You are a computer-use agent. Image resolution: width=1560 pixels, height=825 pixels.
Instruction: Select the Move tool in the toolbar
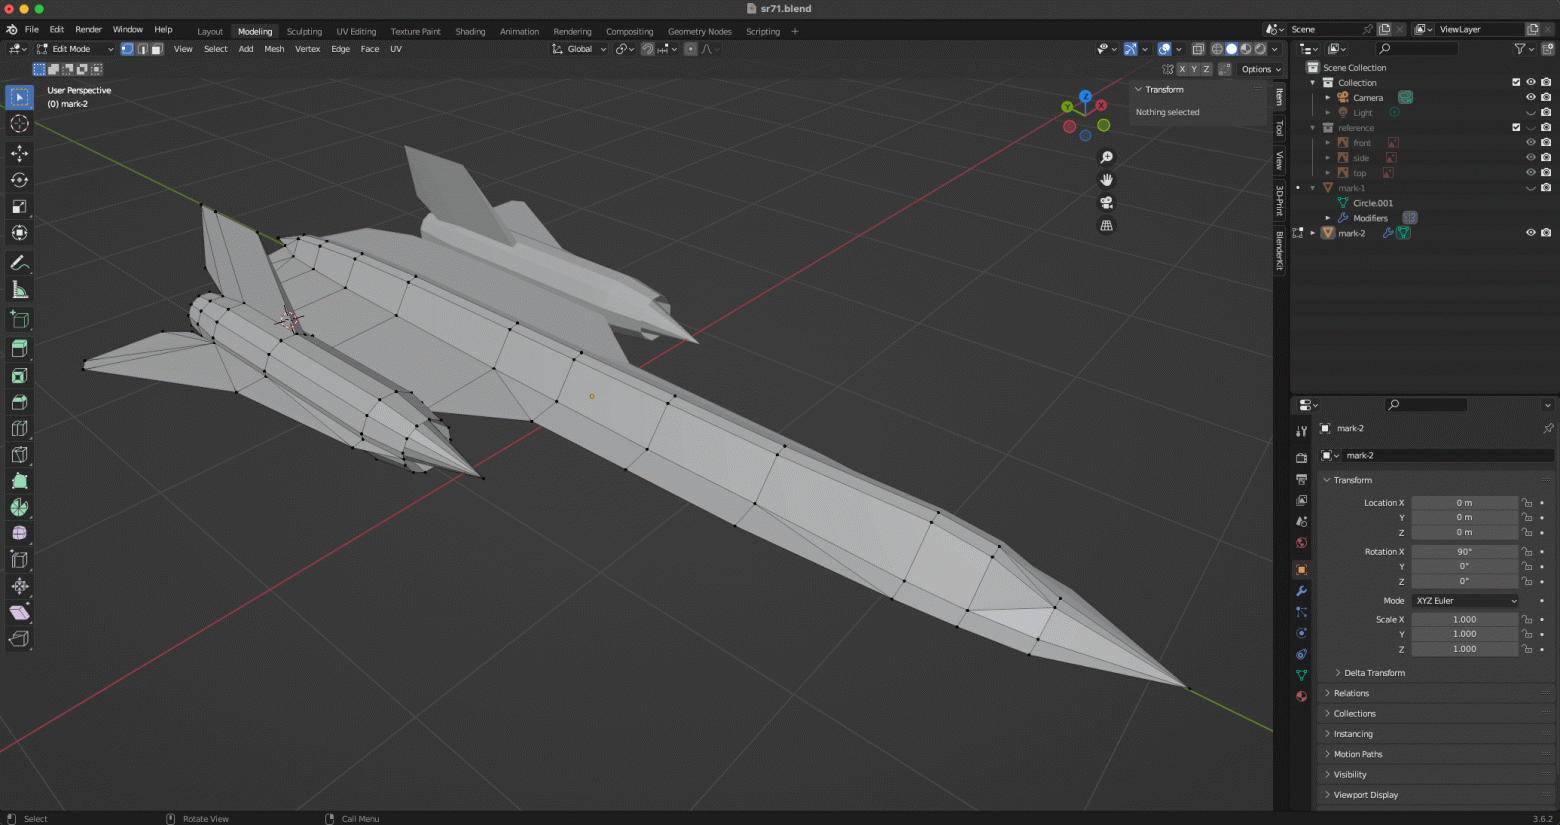(19, 153)
